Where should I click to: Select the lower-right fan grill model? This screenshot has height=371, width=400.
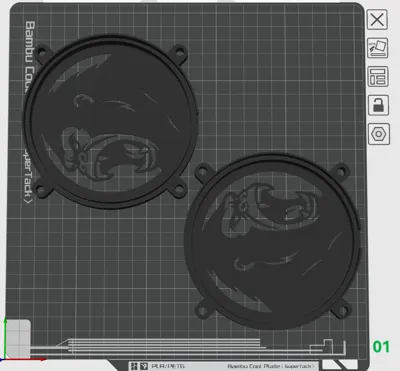pos(272,242)
